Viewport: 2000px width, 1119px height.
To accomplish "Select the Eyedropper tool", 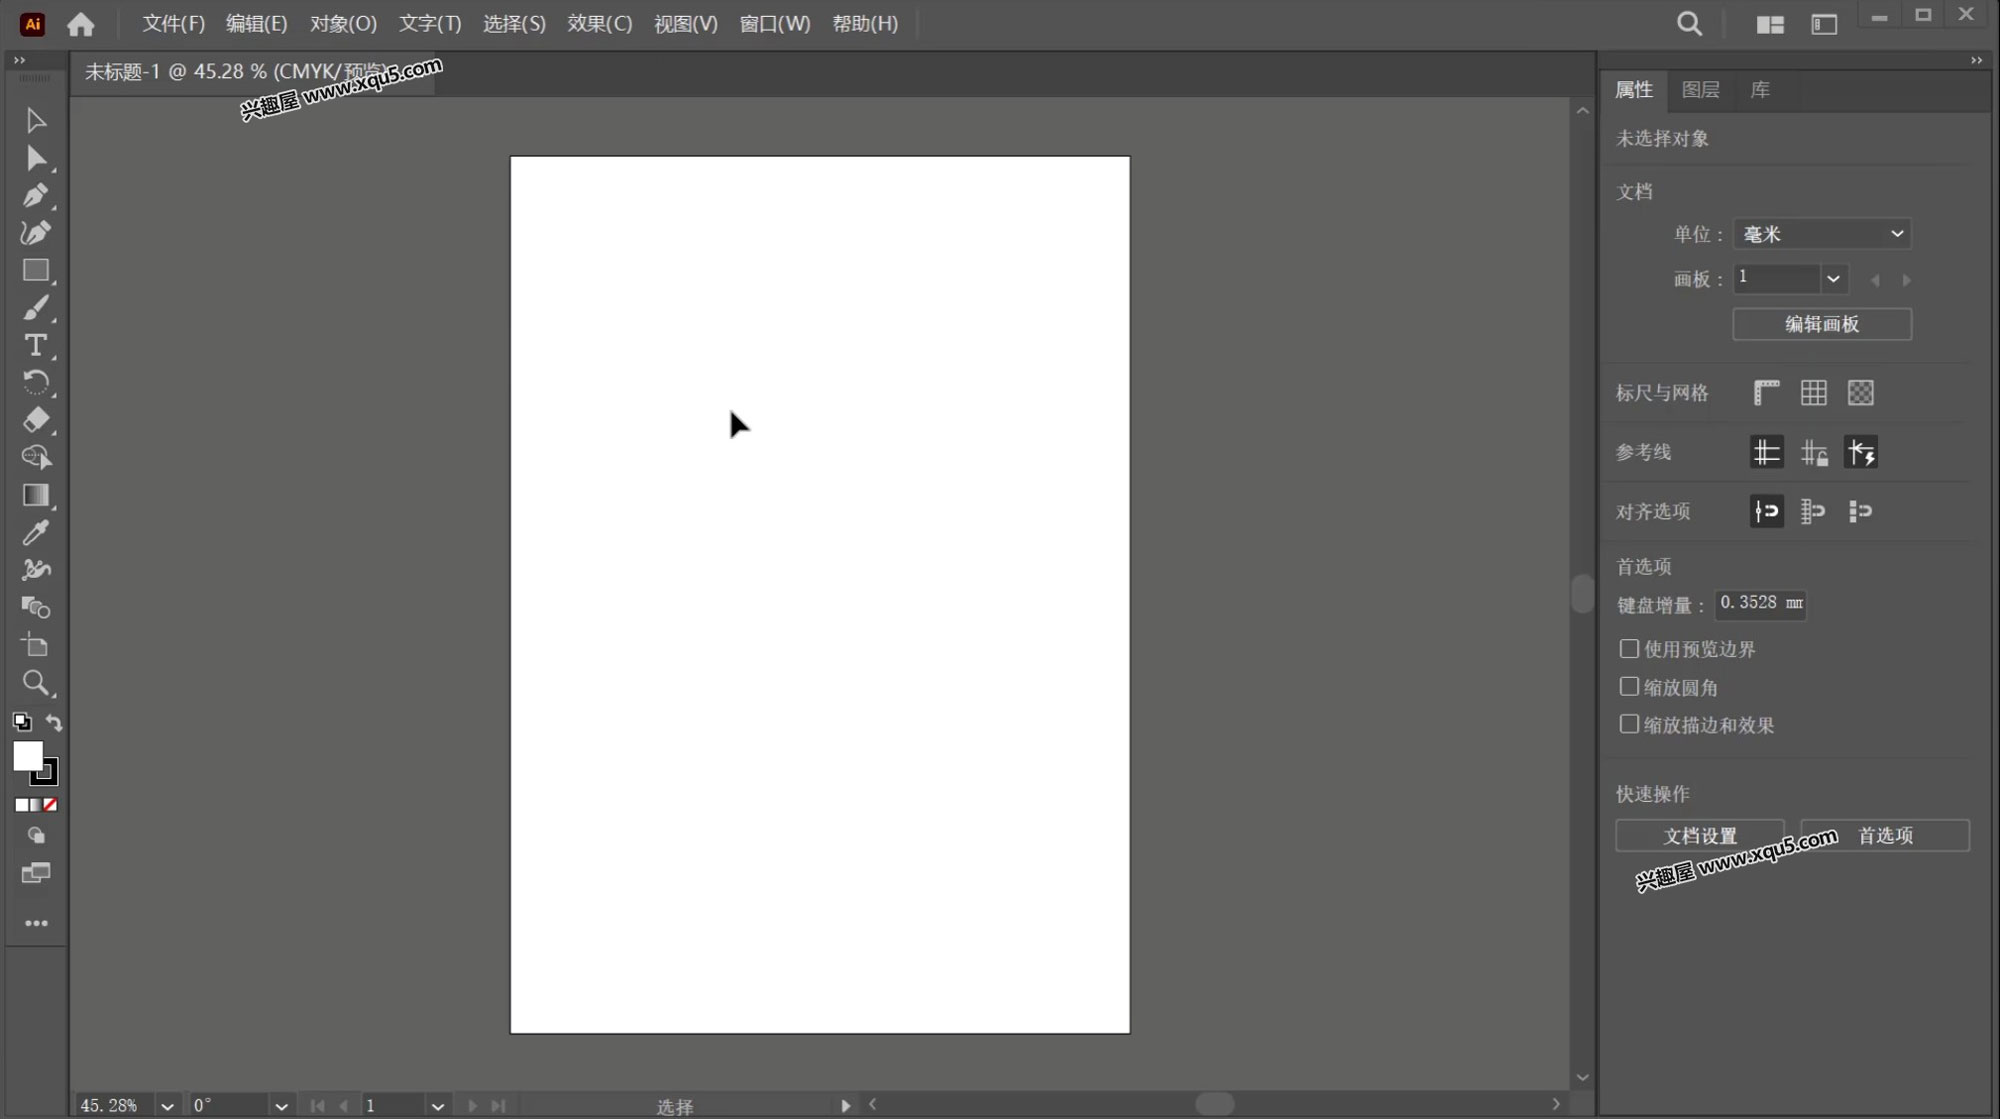I will [36, 532].
